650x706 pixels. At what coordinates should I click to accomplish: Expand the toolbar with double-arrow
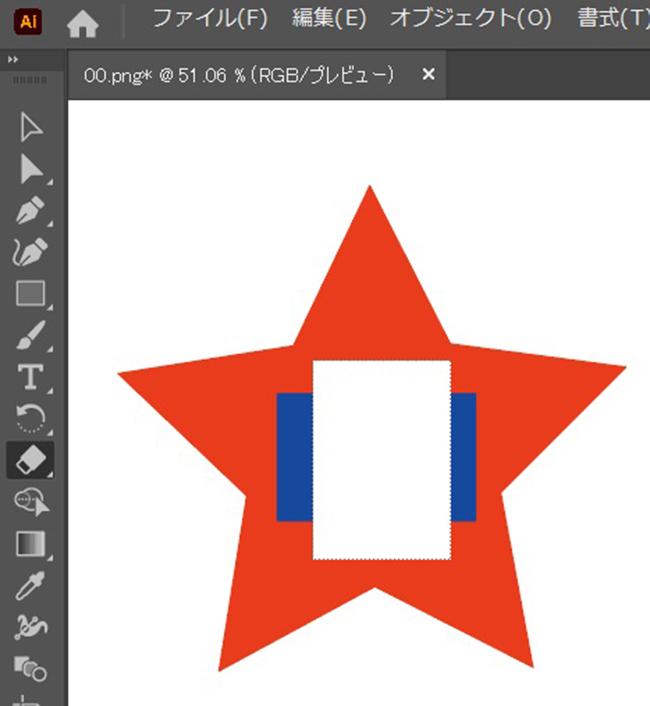(x=13, y=59)
